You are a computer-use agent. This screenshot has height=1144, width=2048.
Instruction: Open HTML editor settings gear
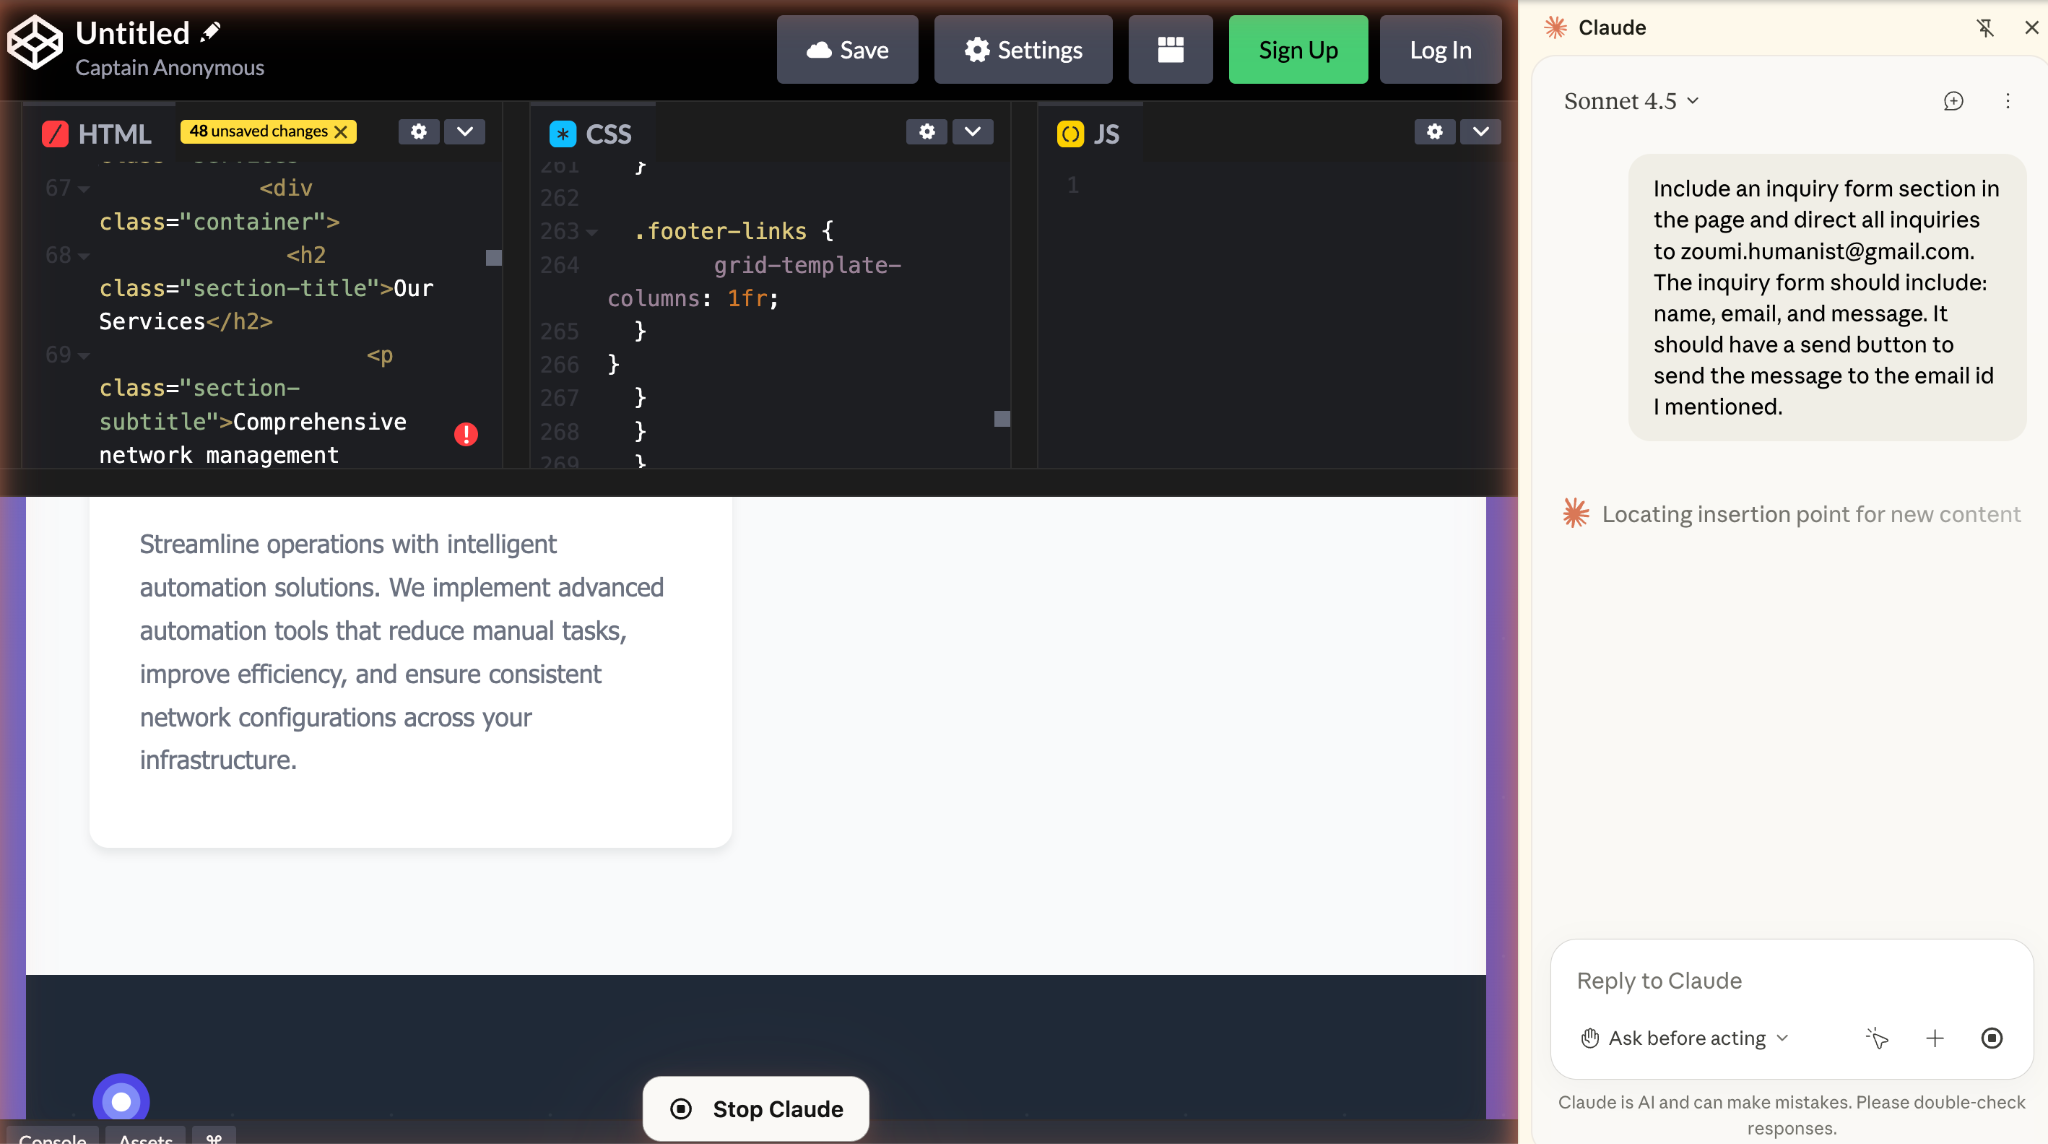tap(419, 132)
